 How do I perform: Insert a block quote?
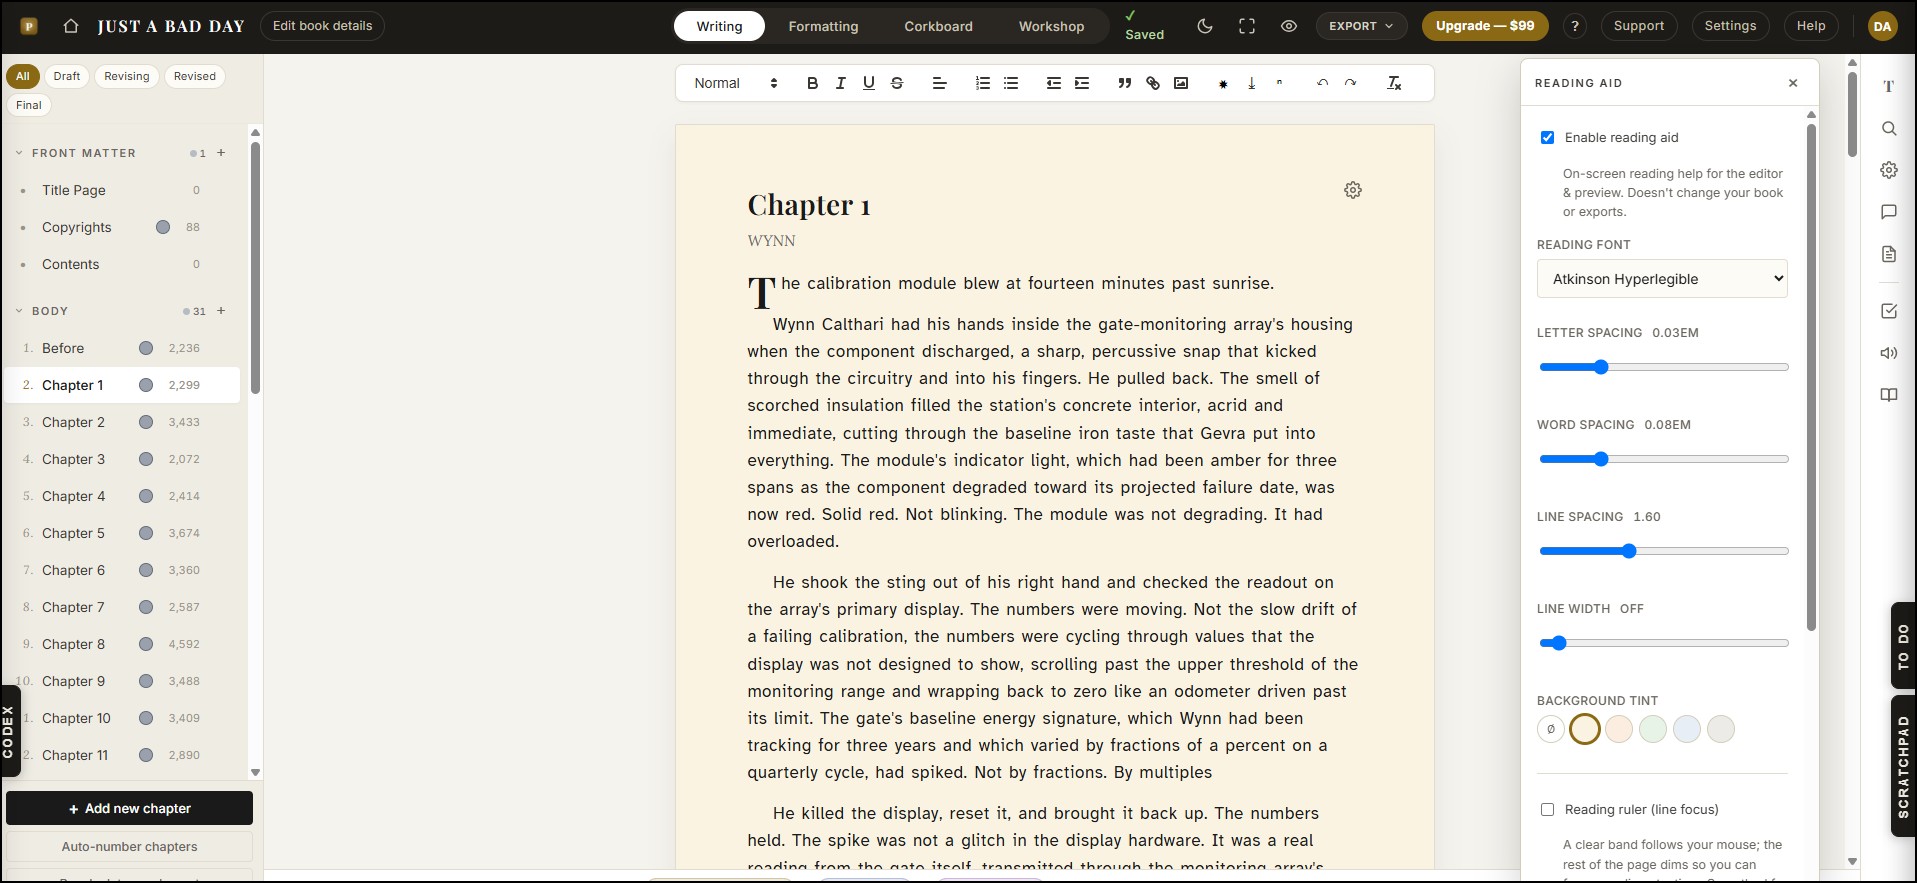pyautogui.click(x=1124, y=83)
